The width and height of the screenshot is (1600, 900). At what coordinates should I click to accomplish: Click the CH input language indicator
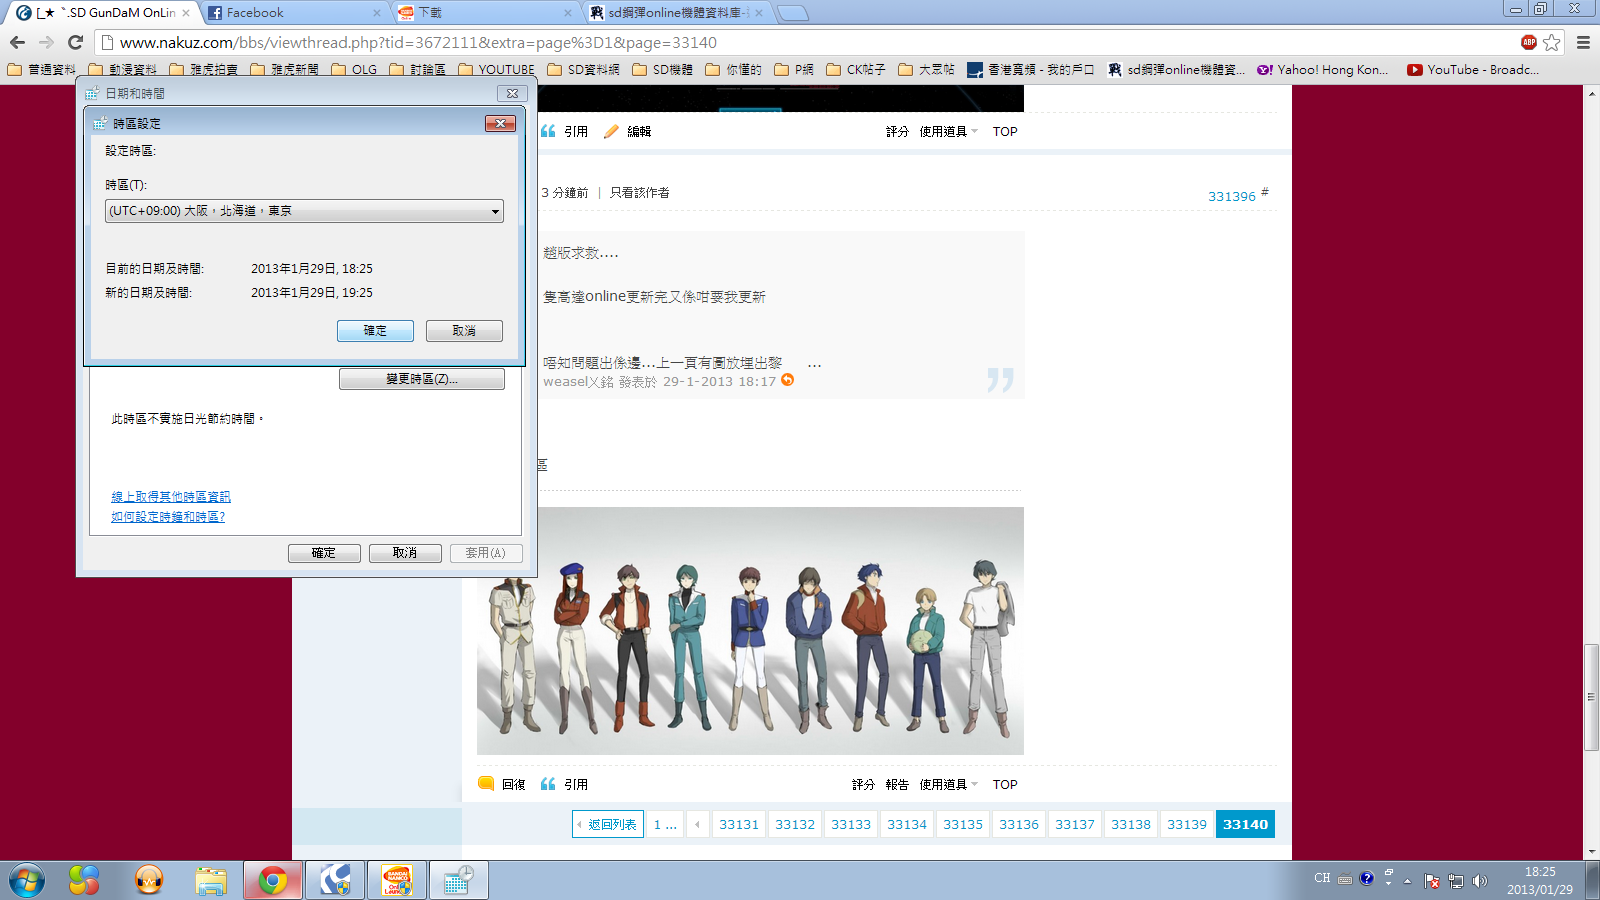click(1322, 878)
